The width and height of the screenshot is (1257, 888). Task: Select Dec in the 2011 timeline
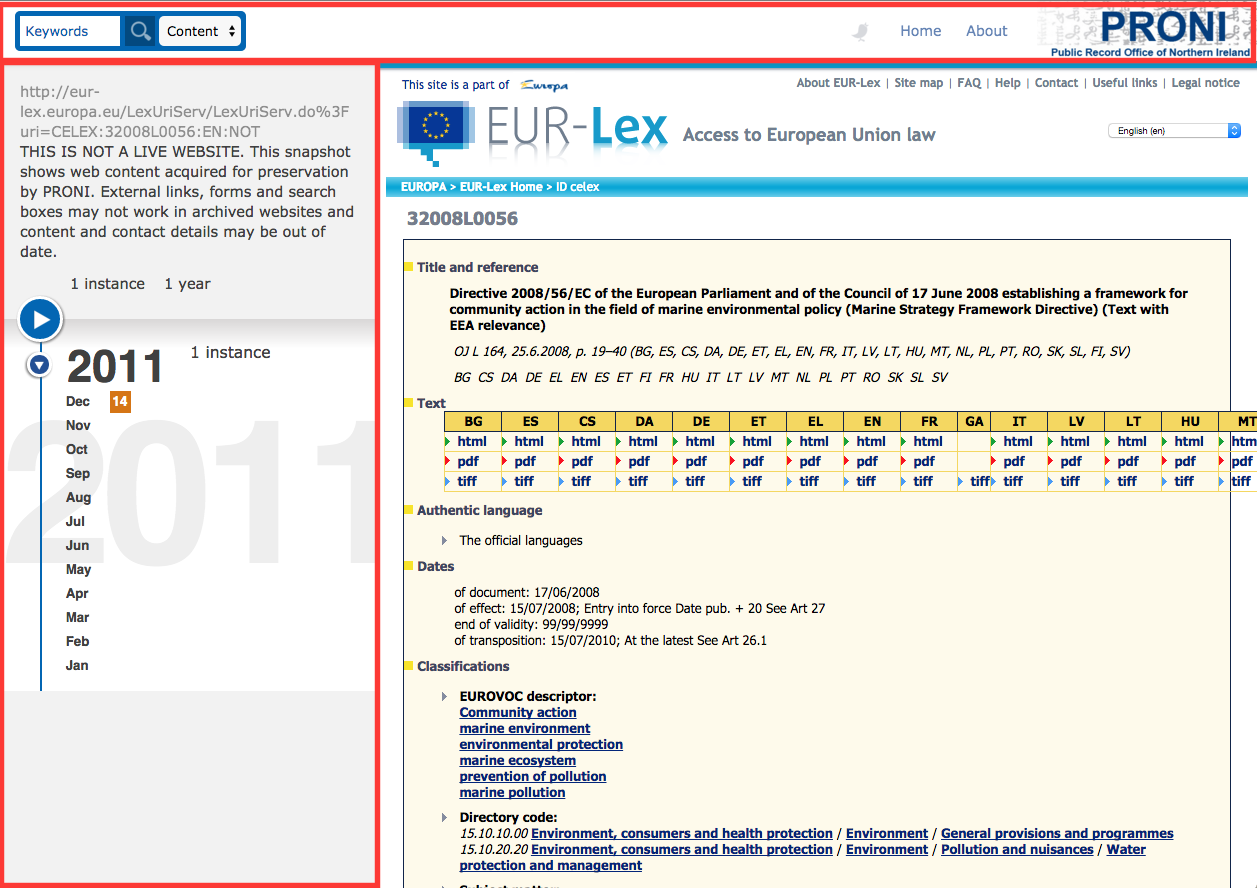[78, 401]
